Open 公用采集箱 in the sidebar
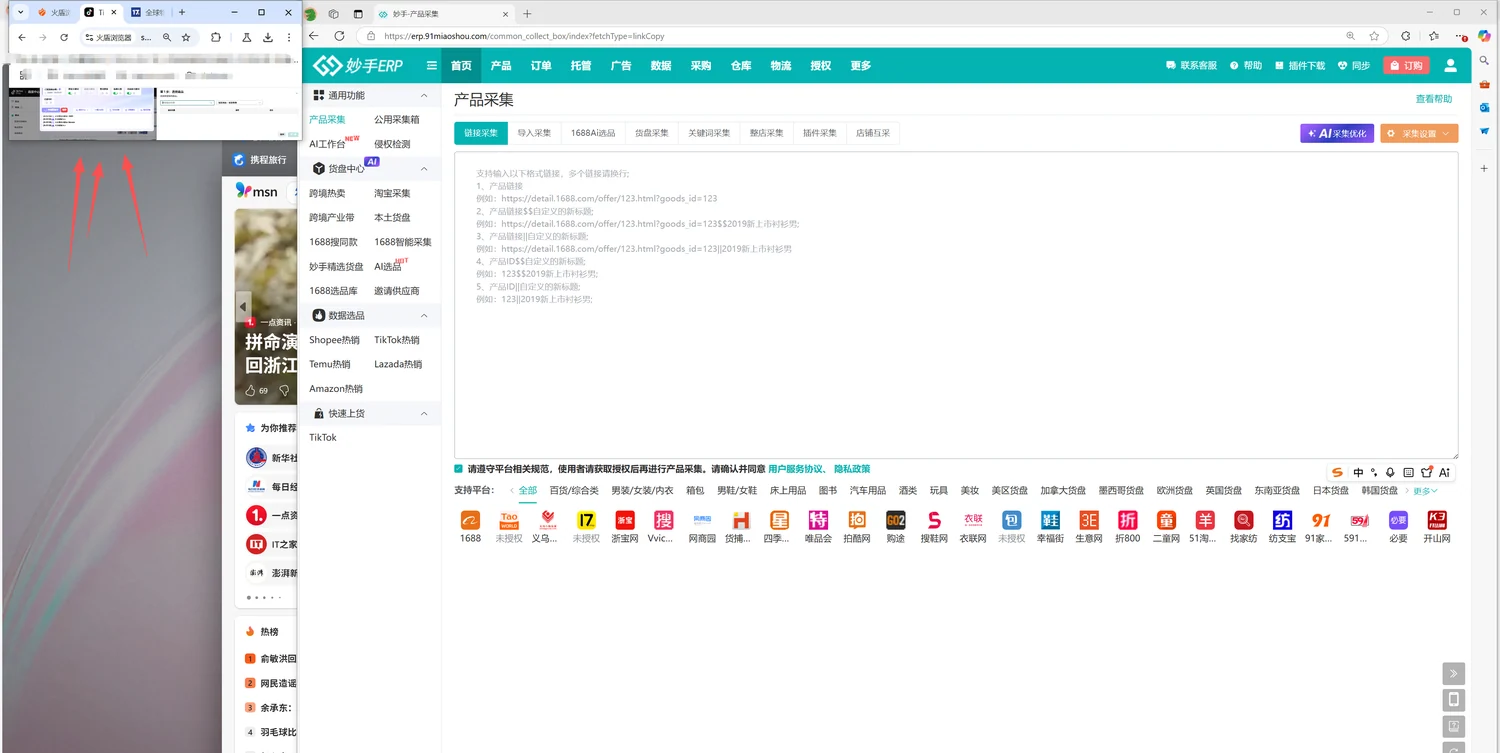This screenshot has height=753, width=1500. click(397, 120)
